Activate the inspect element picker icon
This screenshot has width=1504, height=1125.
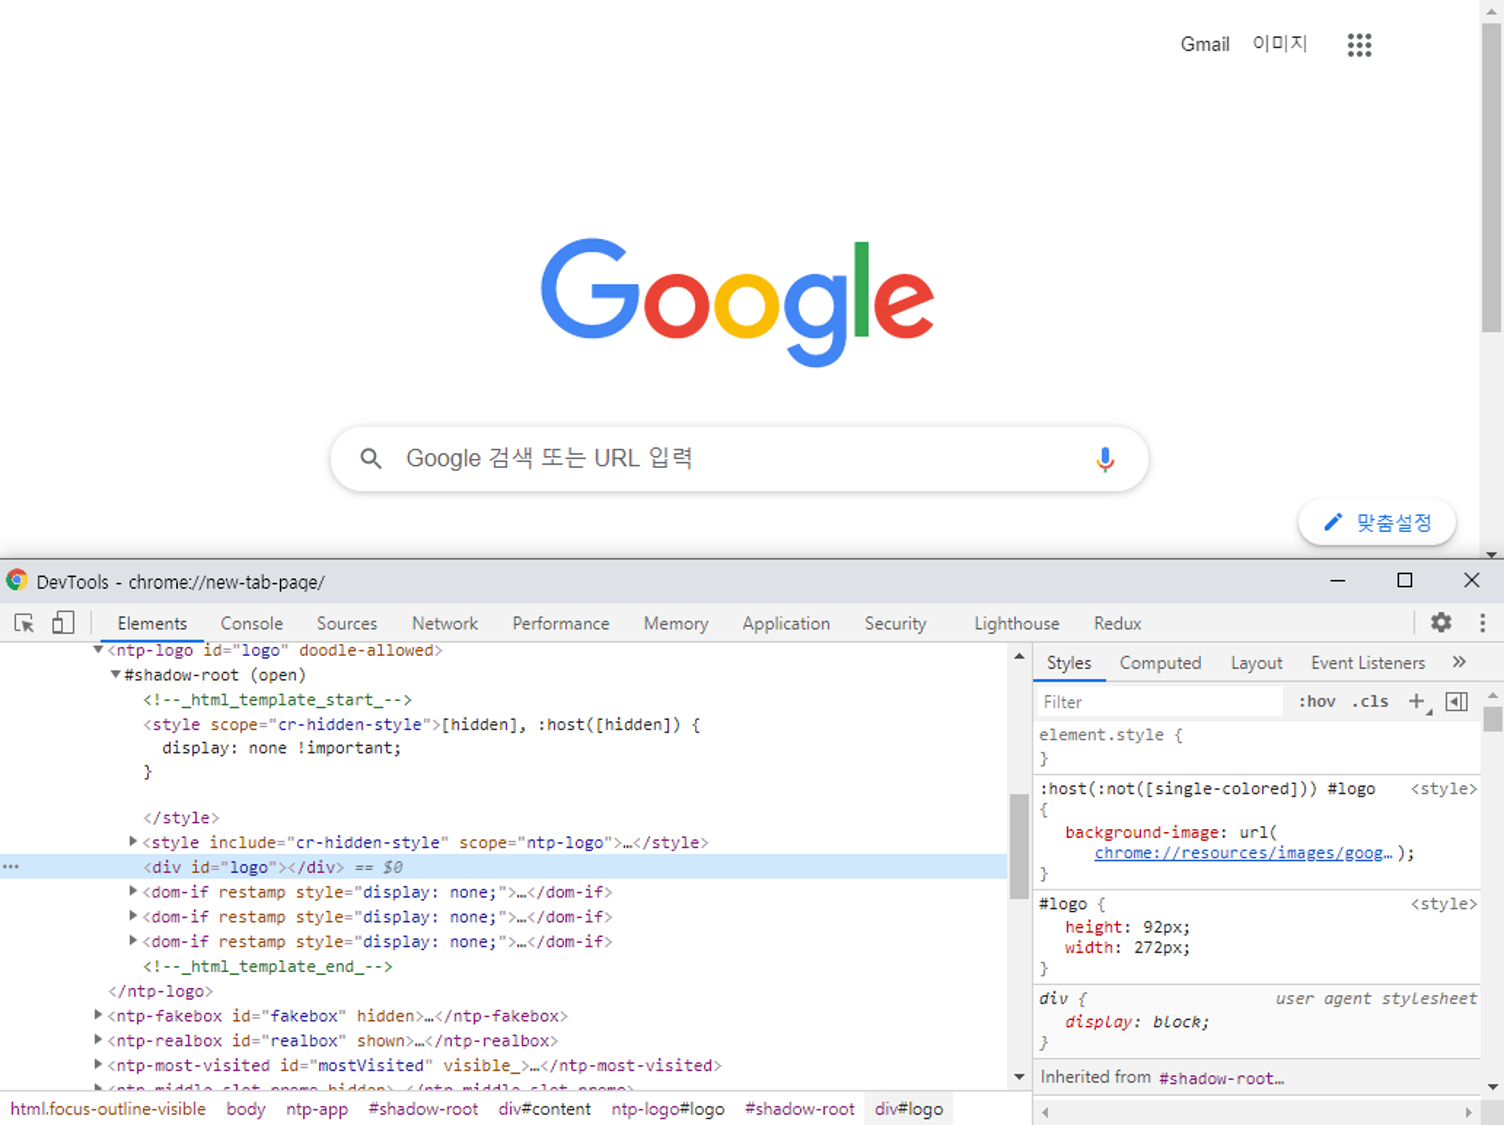[x=24, y=623]
